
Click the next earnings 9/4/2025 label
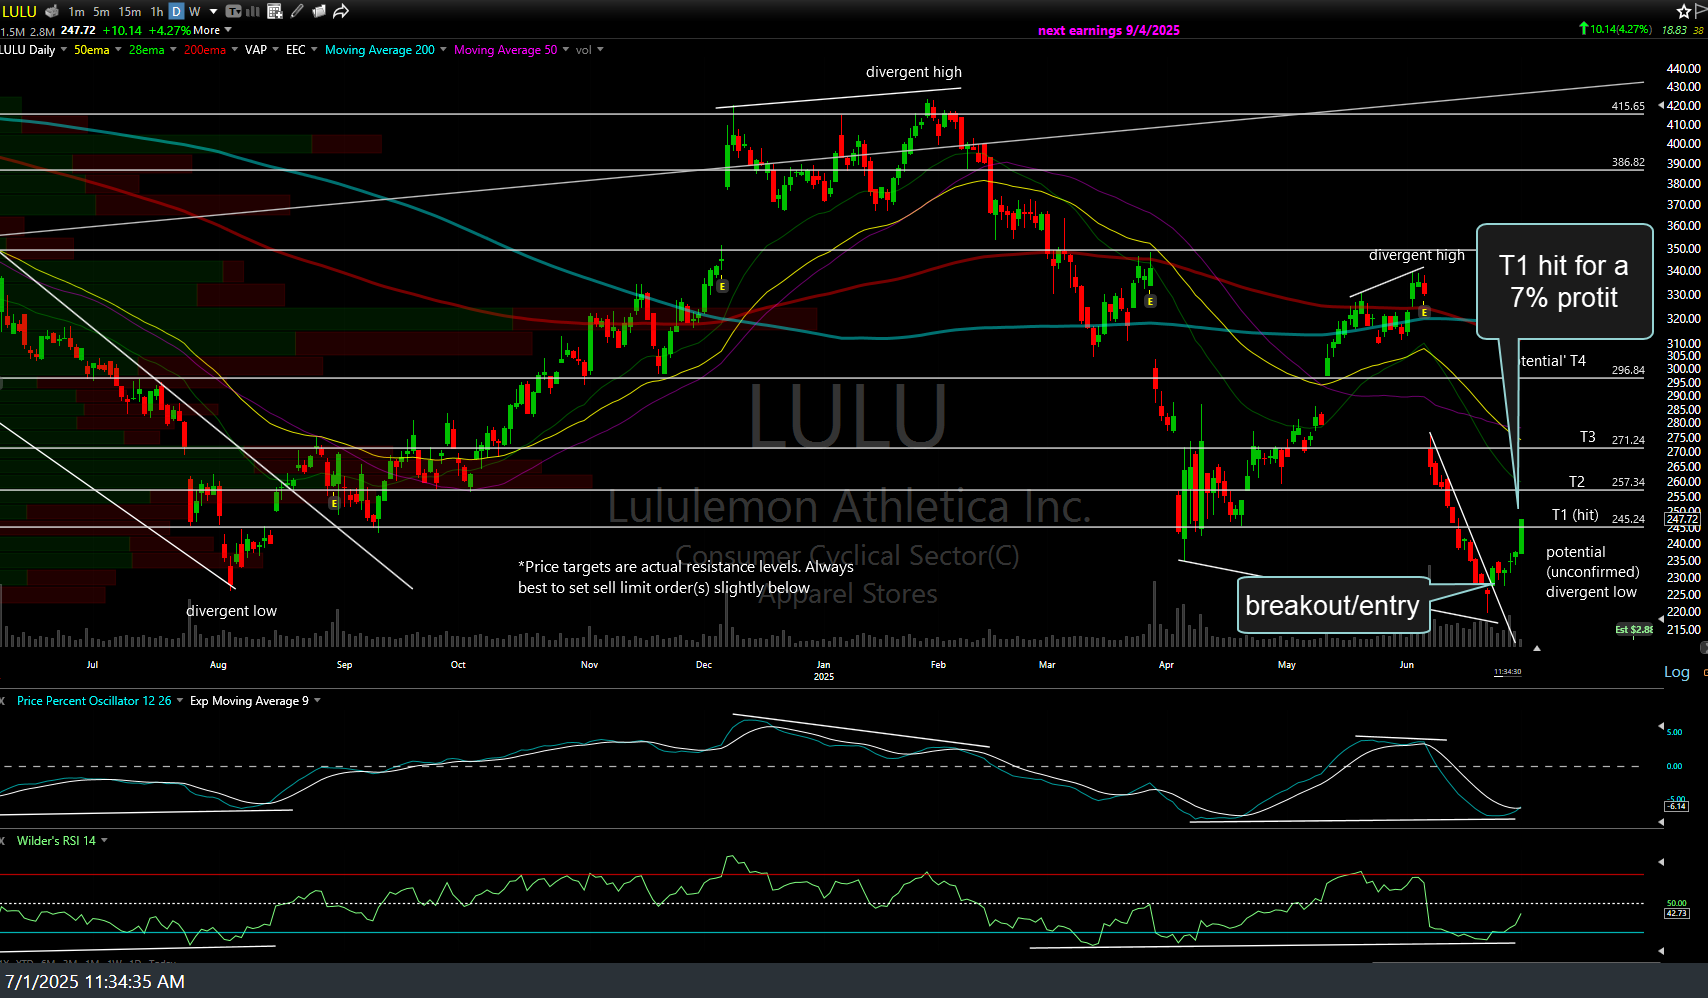(x=1108, y=31)
